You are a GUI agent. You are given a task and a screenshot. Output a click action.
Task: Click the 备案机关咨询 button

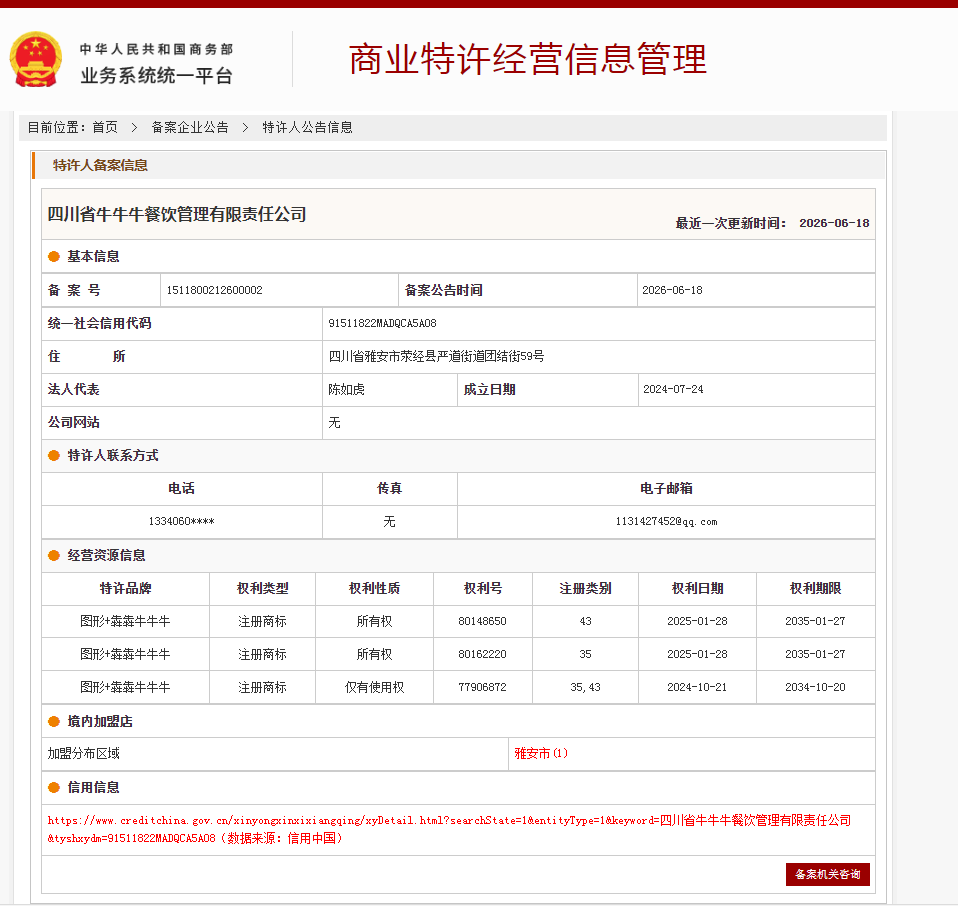(827, 874)
